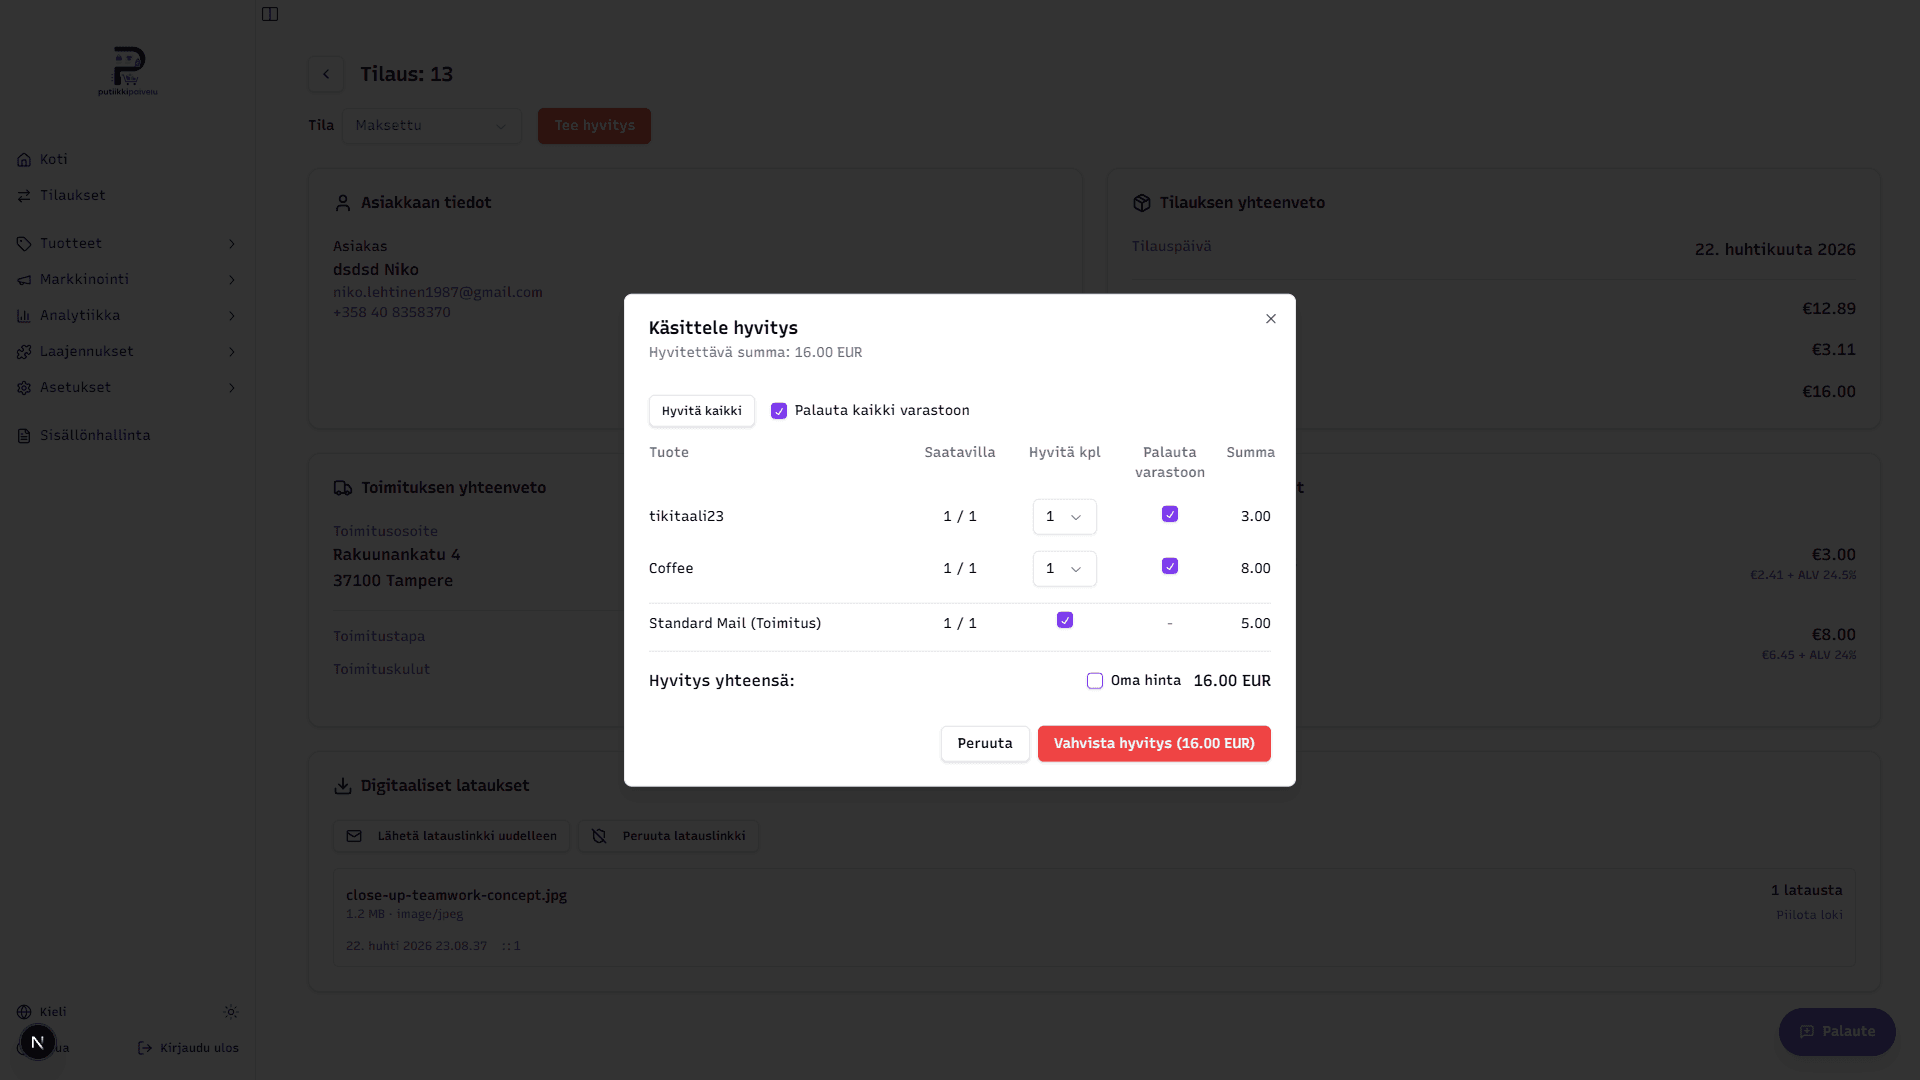Click the Laajennukset sidebar label
The image size is (1920, 1080).
pos(87,352)
